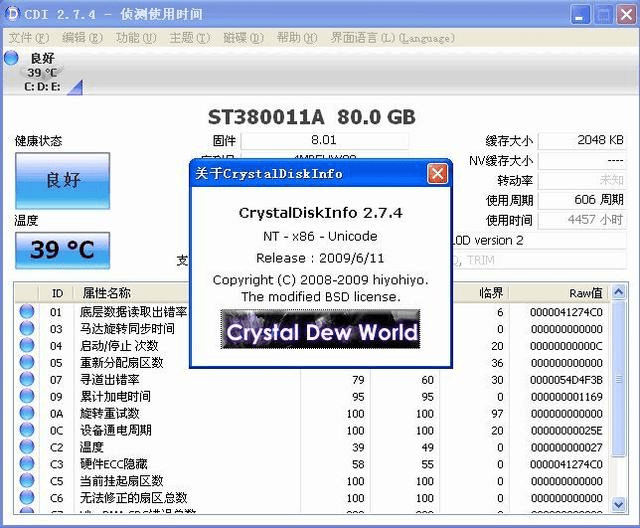Screen dimensions: 640x528
Task: Click status orb for attribute C3
Action: 27,464
